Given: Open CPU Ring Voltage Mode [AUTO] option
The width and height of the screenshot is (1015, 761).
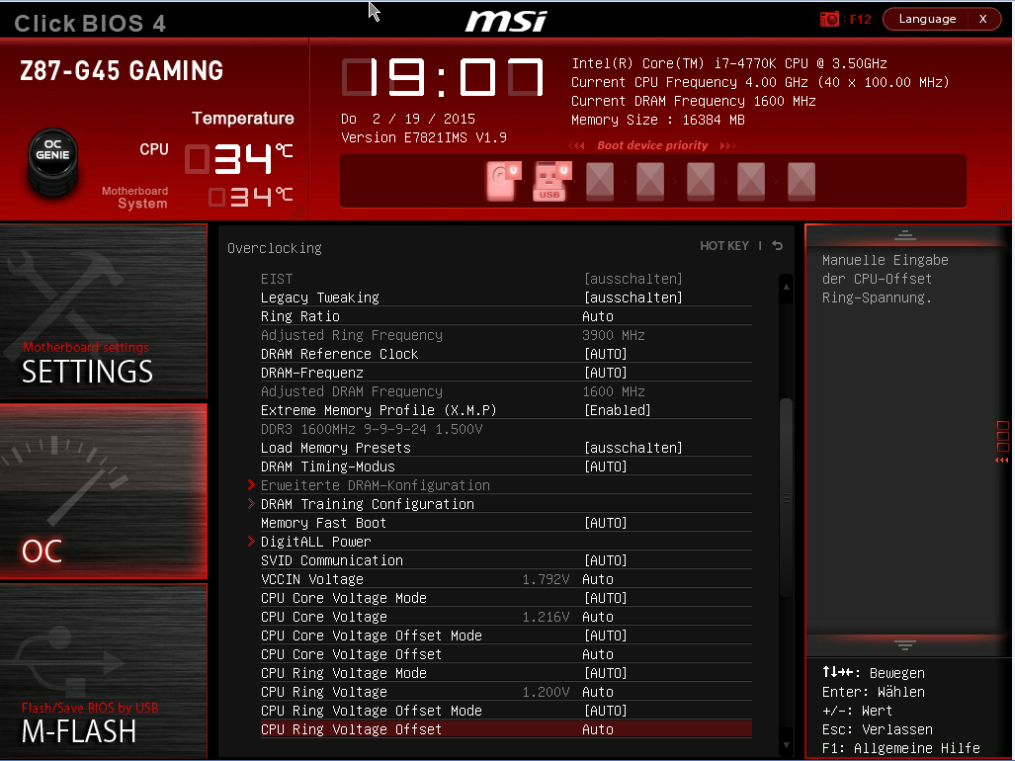Looking at the screenshot, I should coord(605,673).
